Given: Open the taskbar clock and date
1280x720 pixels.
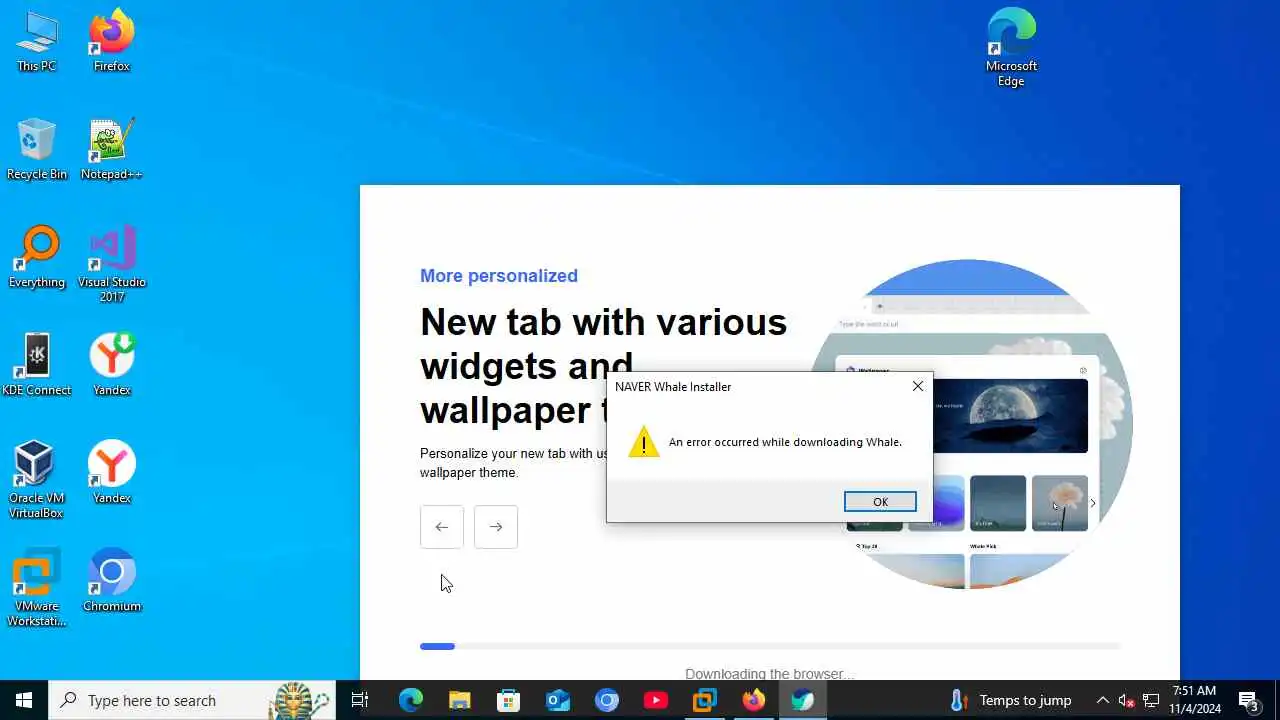Looking at the screenshot, I should (x=1195, y=700).
